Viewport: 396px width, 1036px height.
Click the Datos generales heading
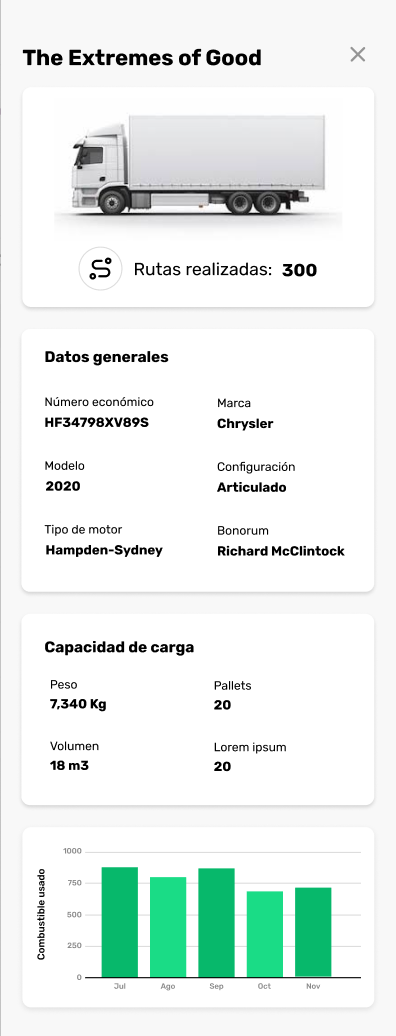pos(106,357)
